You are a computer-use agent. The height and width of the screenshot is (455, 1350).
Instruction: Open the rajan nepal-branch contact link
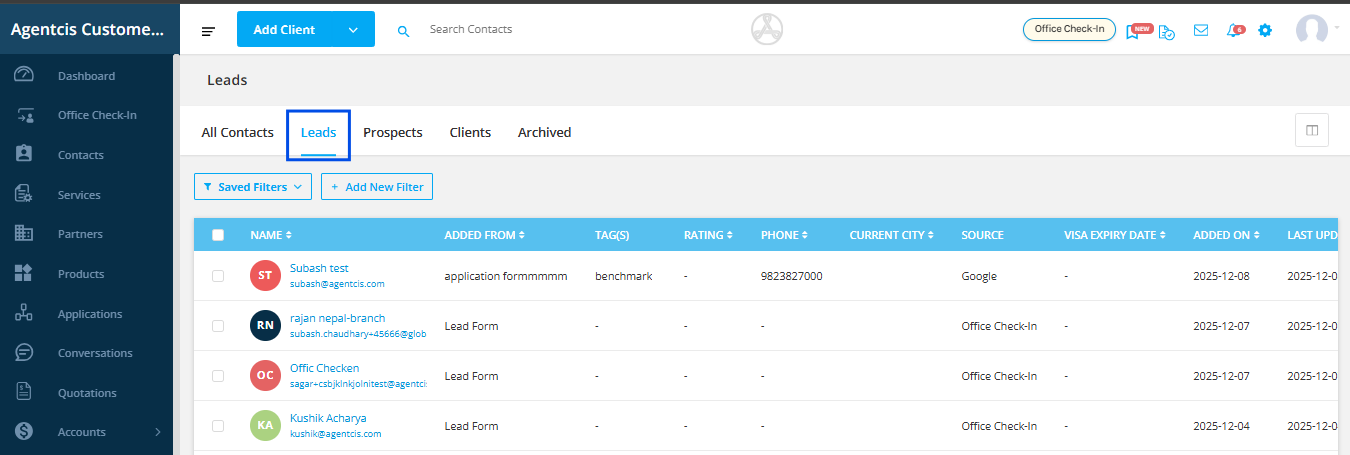click(337, 318)
